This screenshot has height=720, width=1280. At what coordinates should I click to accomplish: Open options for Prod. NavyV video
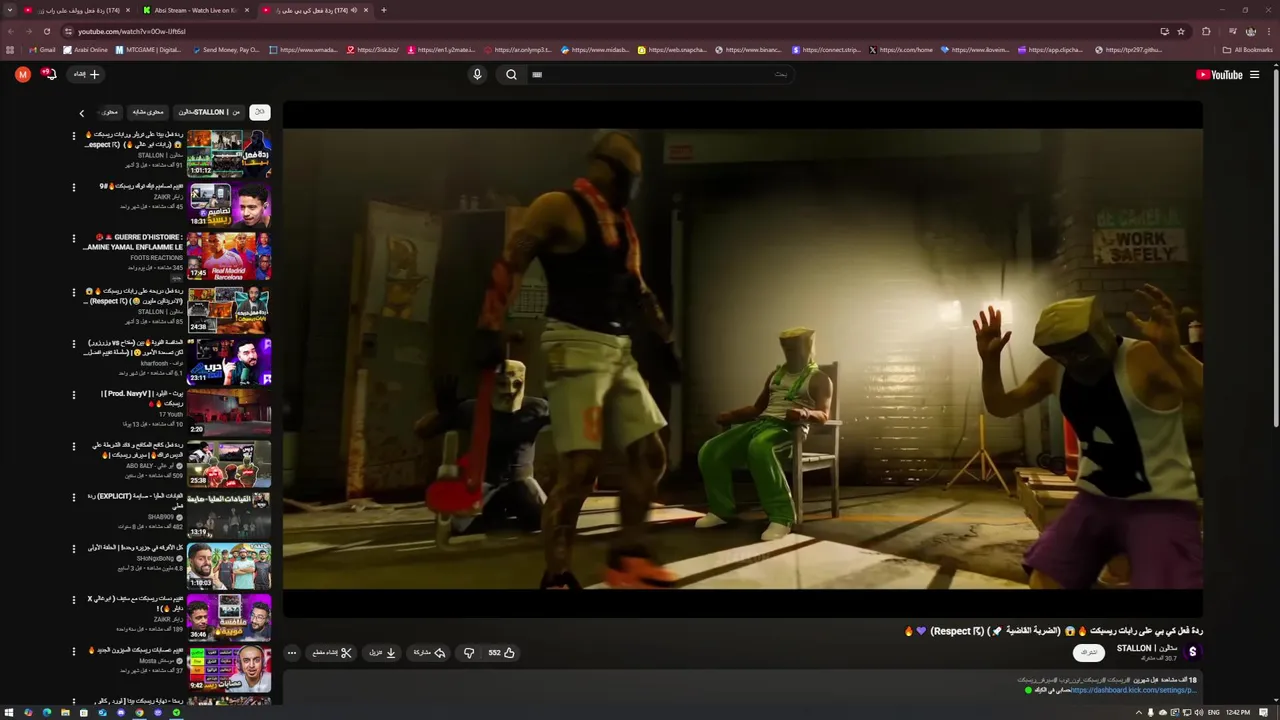pos(73,394)
